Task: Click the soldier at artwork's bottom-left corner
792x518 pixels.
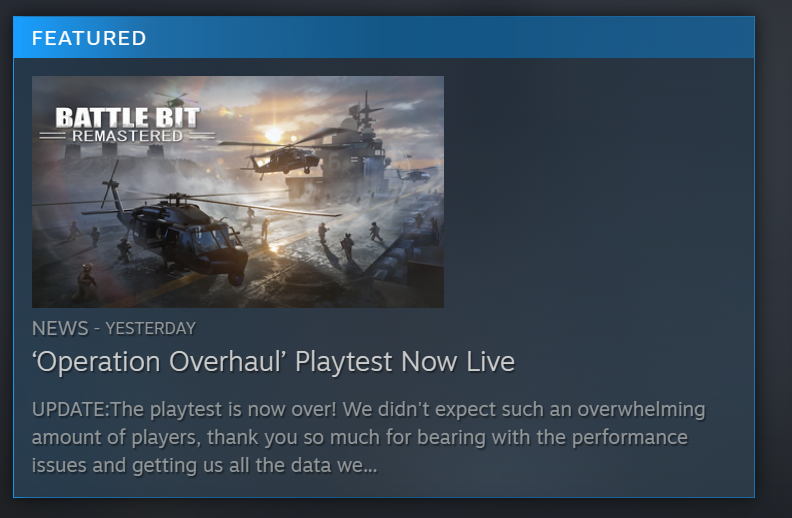Action: coord(86,282)
